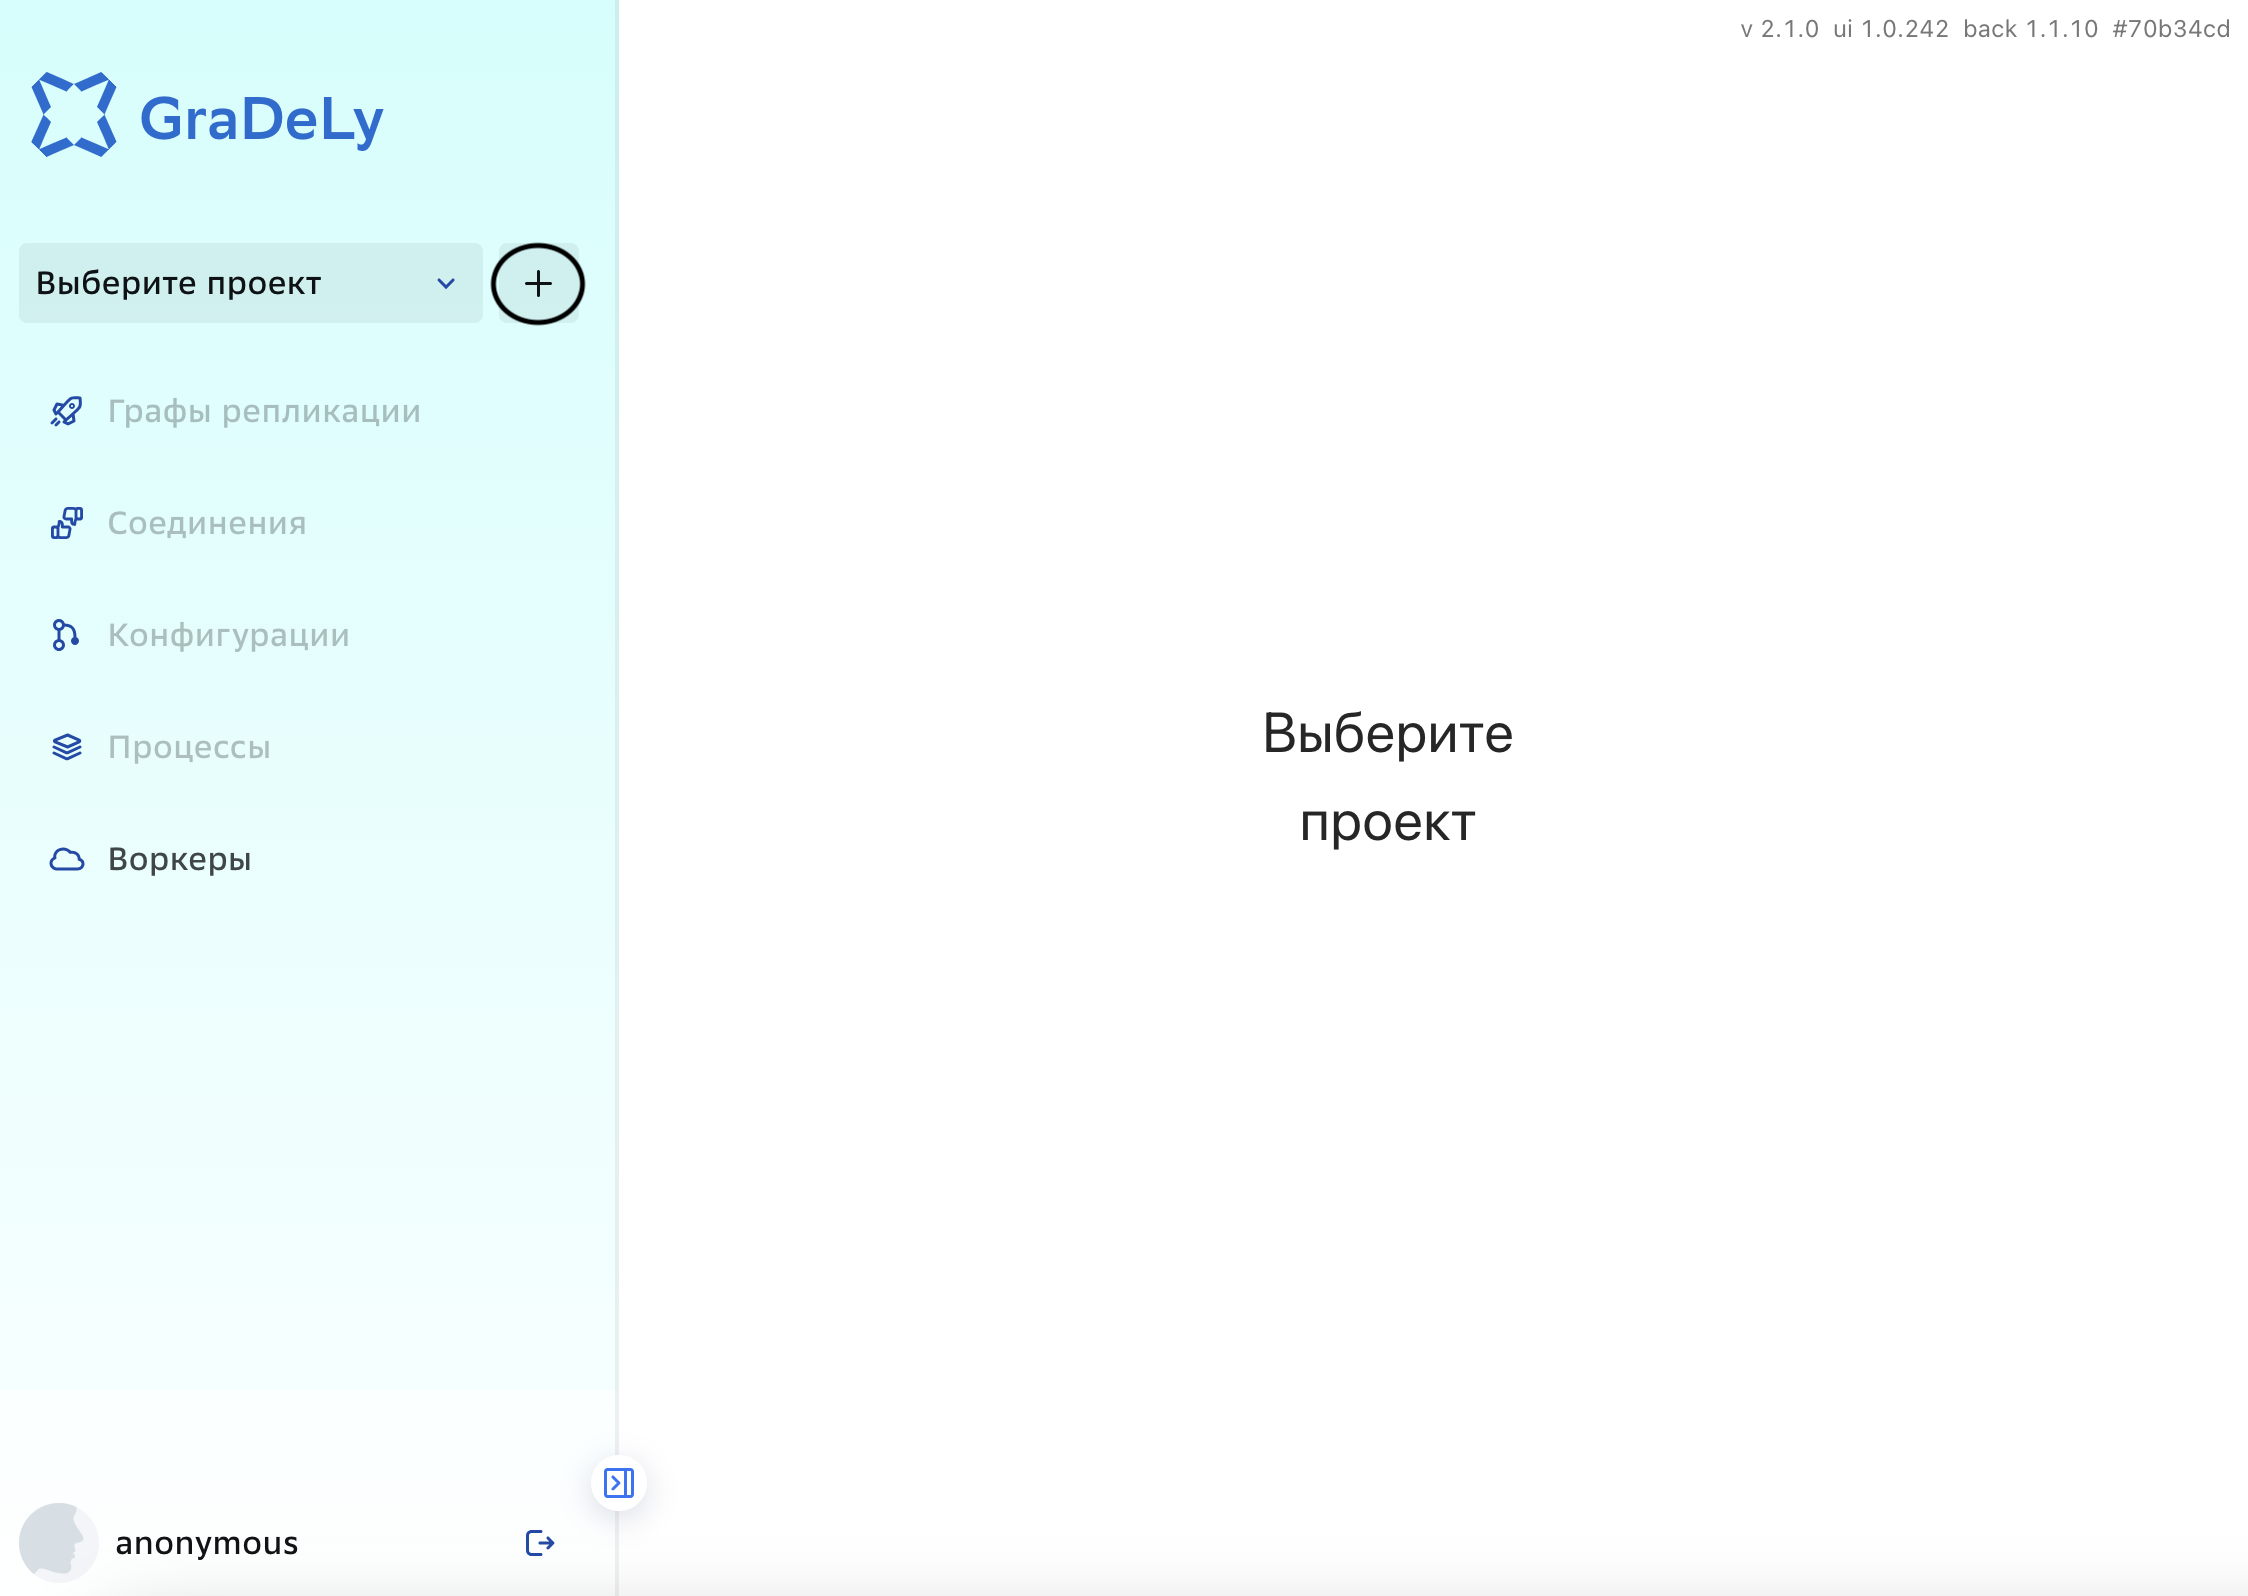The width and height of the screenshot is (2248, 1596).
Task: Open Графы репликации menu item
Action: (264, 411)
